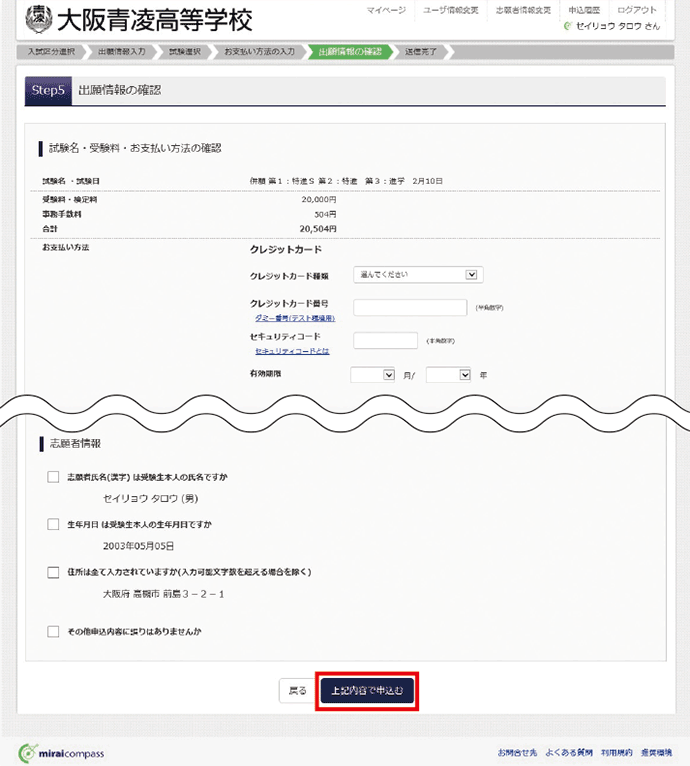
Task: Open 申込履歴 in the top menu
Action: (x=583, y=10)
